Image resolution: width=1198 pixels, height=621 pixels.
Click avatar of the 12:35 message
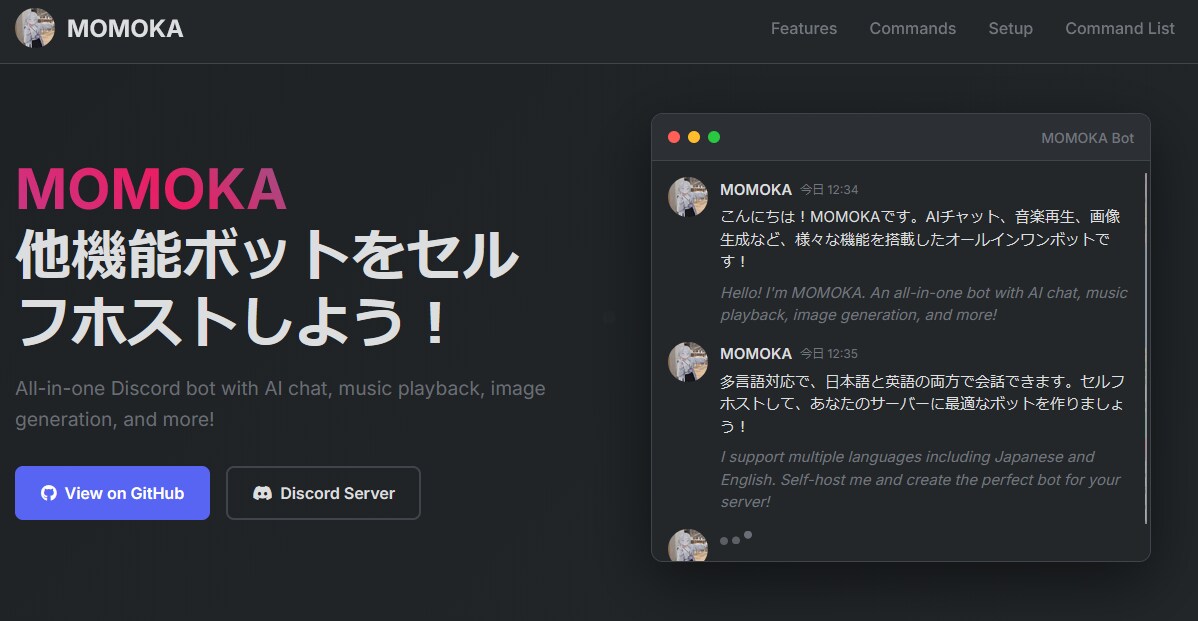688,361
